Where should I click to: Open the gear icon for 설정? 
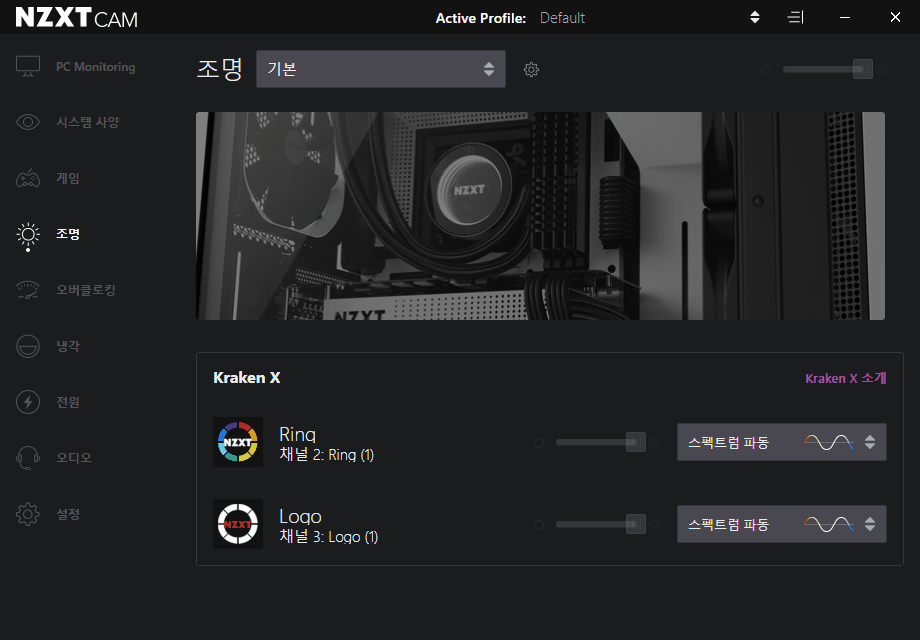(28, 514)
